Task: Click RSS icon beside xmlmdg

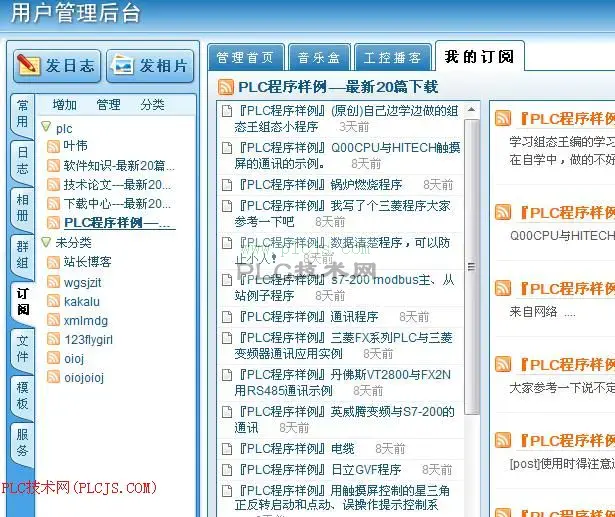Action: tap(53, 320)
